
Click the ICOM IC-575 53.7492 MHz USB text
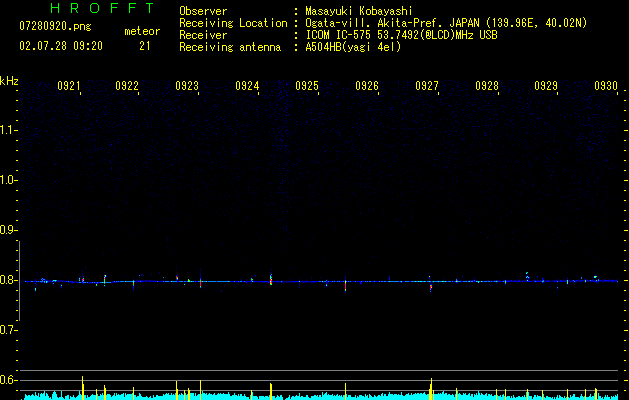click(x=401, y=35)
